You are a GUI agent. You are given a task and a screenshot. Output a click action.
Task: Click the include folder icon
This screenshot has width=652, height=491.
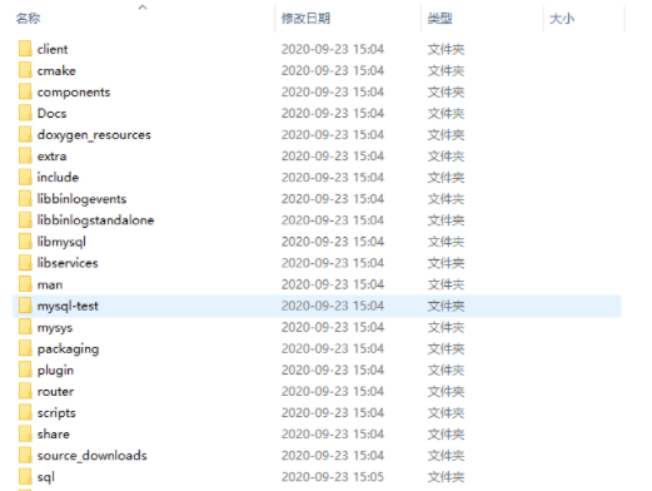(x=25, y=177)
